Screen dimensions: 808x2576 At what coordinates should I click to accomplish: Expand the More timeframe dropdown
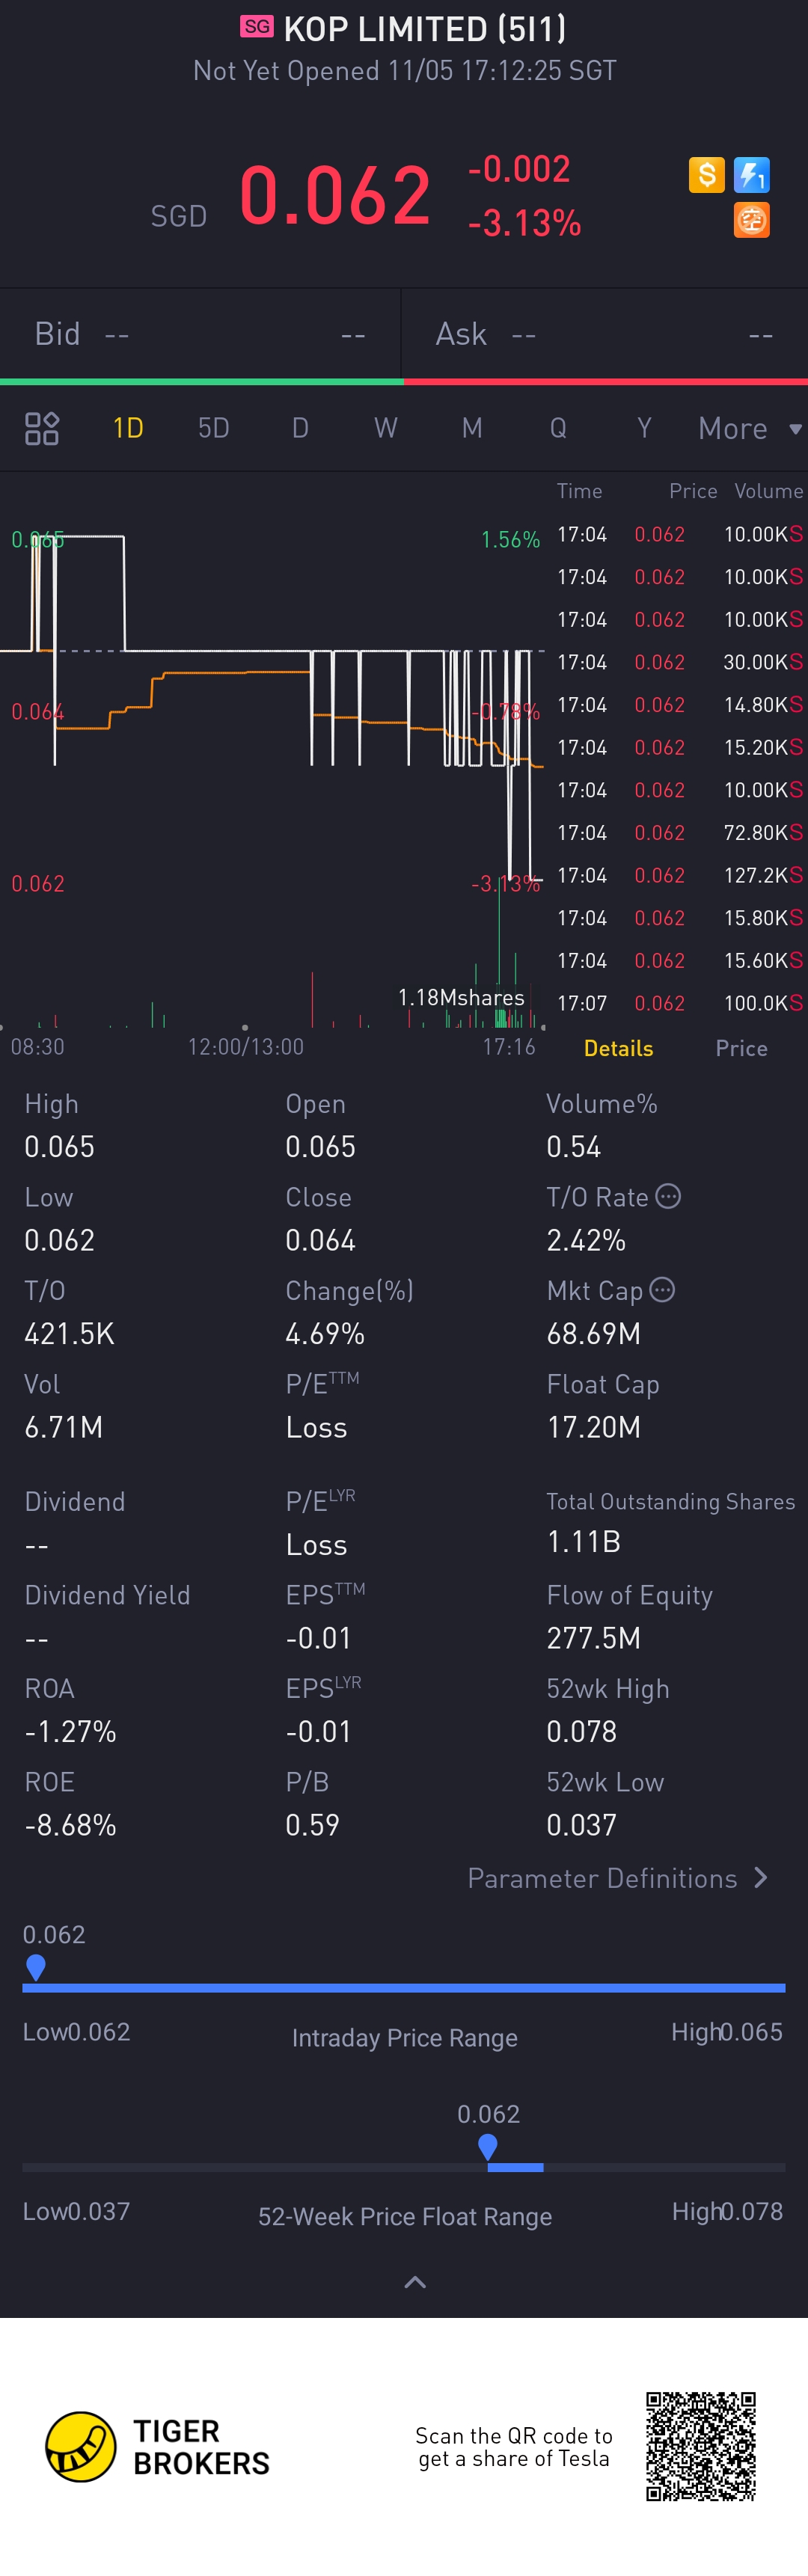pyautogui.click(x=749, y=429)
